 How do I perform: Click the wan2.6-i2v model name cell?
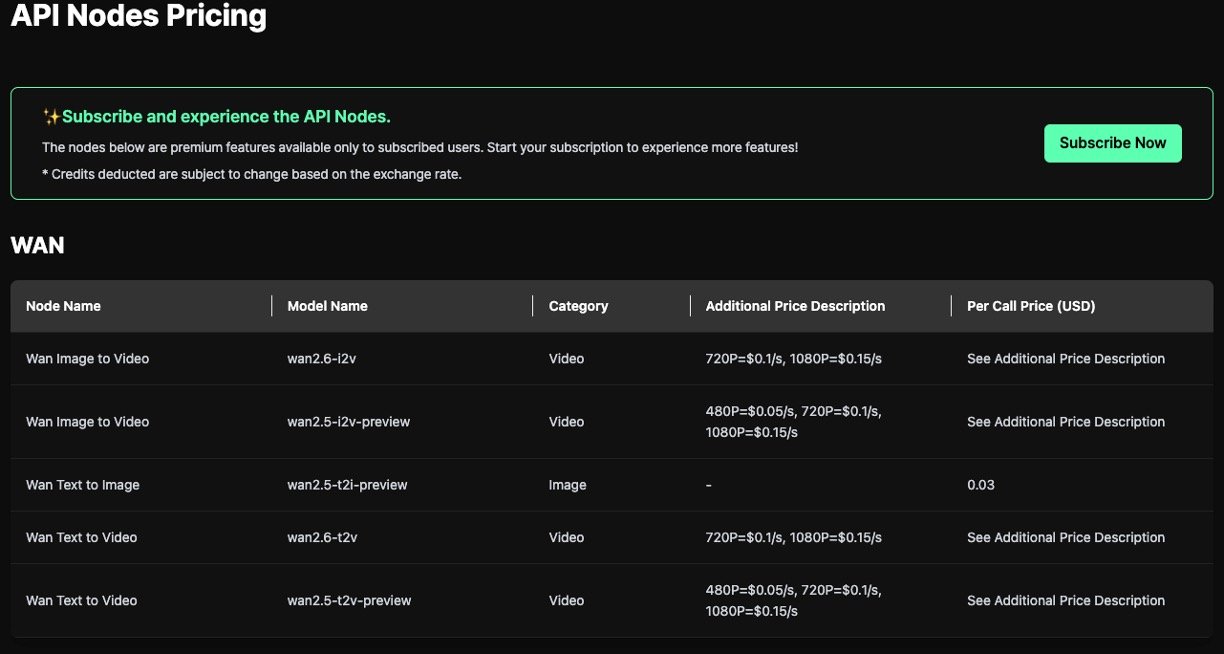322,359
